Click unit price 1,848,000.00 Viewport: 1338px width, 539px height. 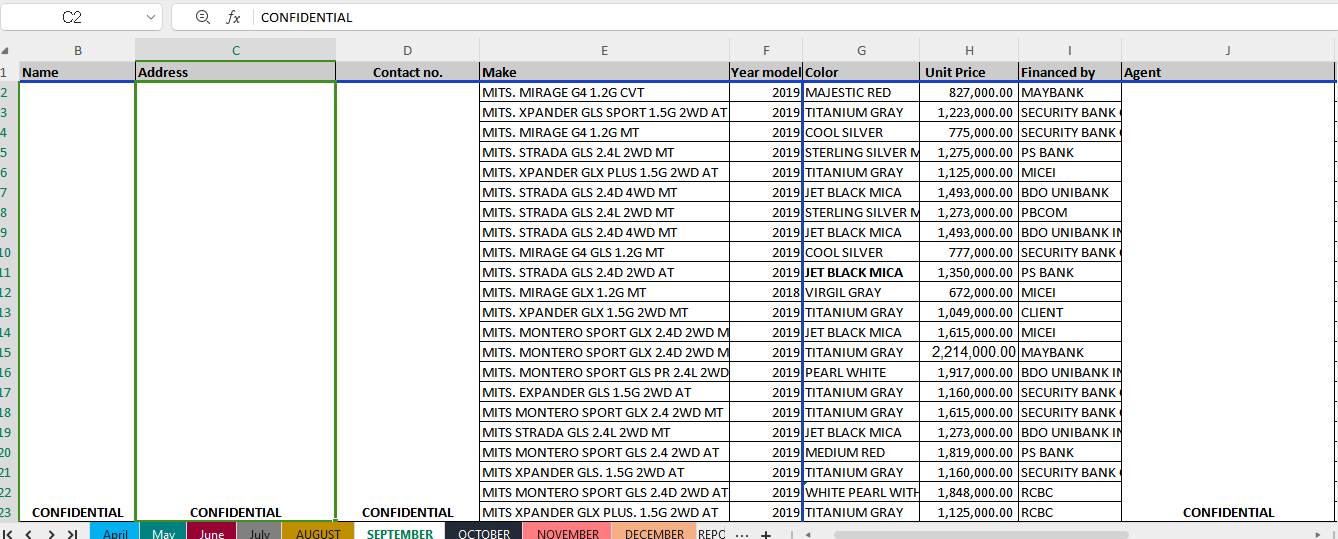tap(970, 492)
